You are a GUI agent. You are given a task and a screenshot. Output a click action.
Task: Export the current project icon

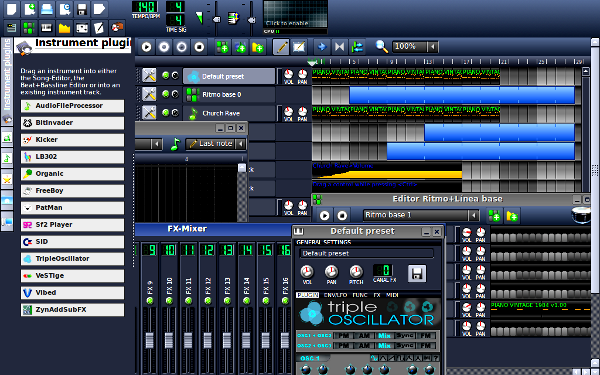99,8
